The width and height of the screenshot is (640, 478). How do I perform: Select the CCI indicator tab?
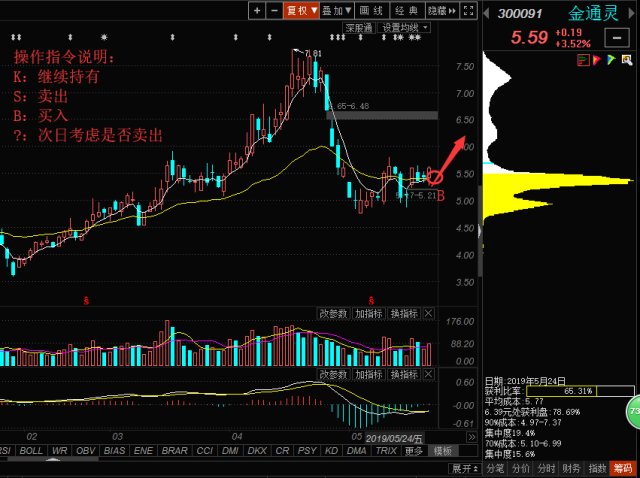click(205, 451)
